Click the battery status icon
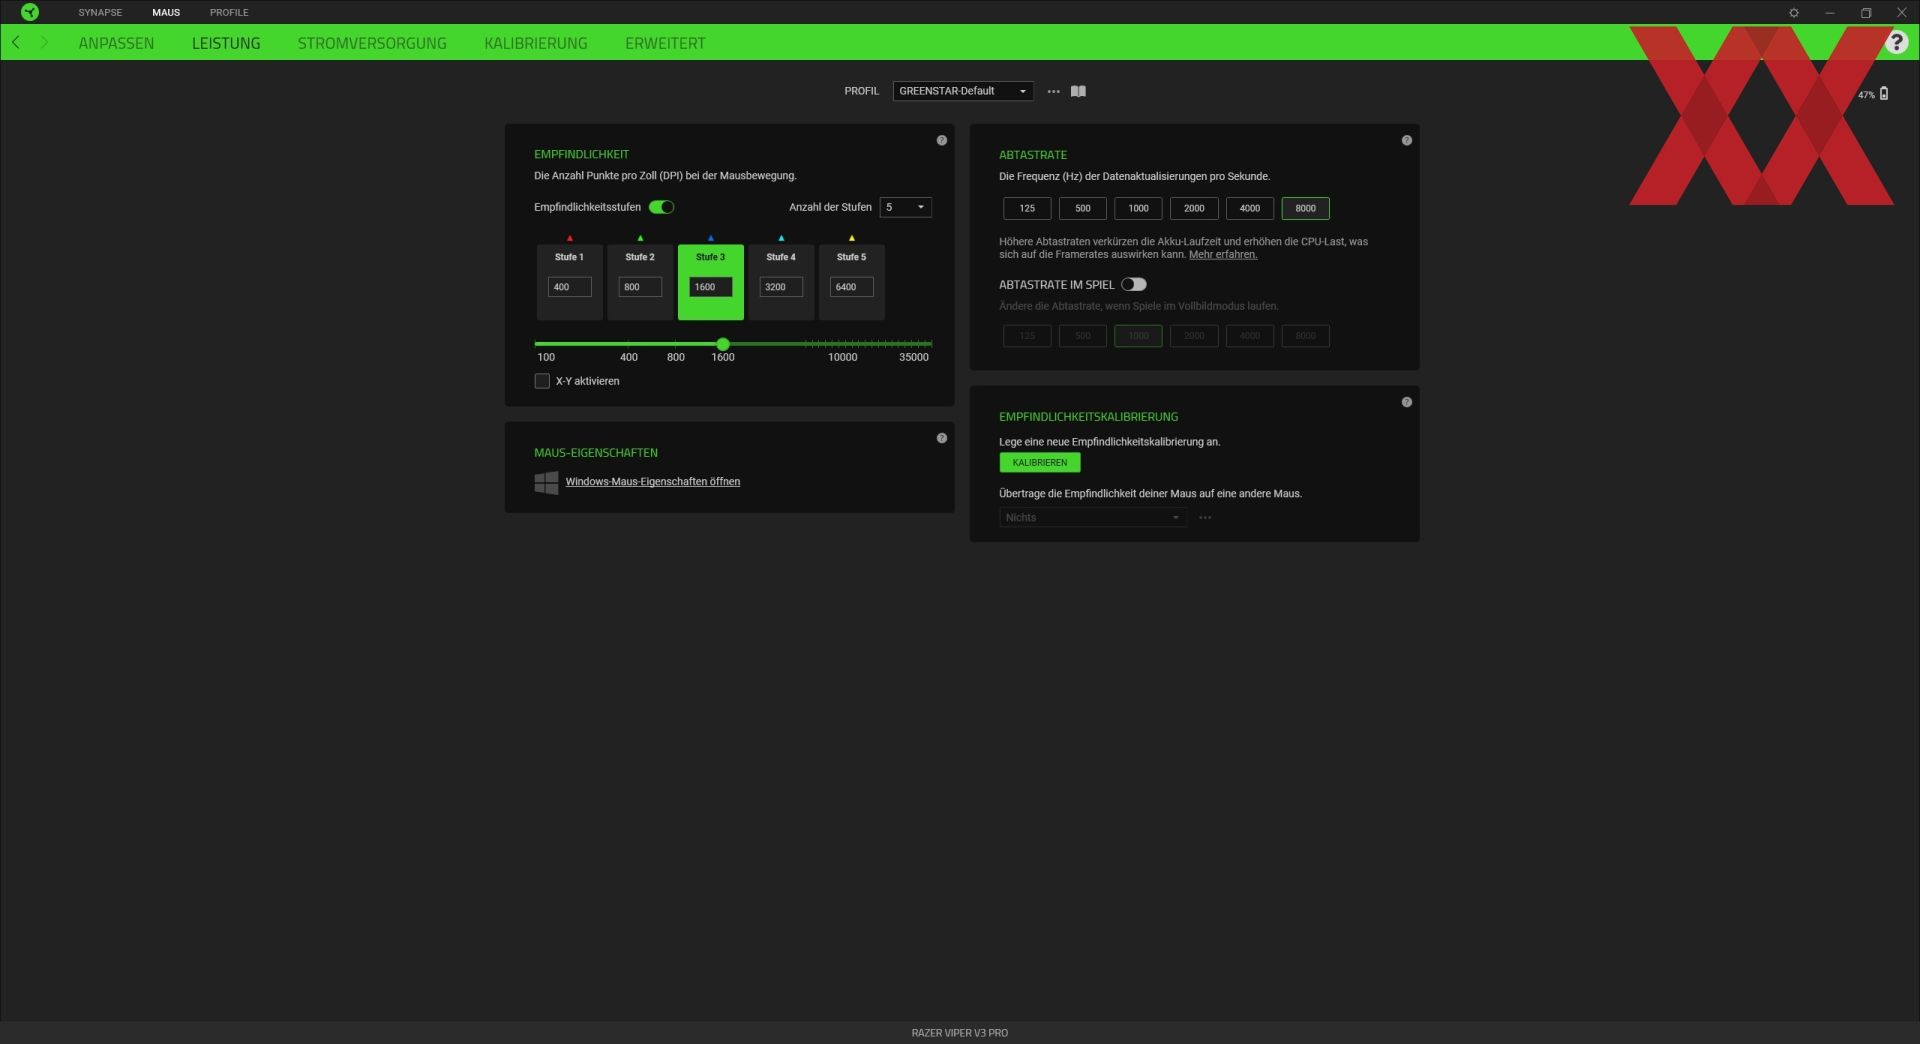The height and width of the screenshot is (1044, 1920). point(1884,93)
